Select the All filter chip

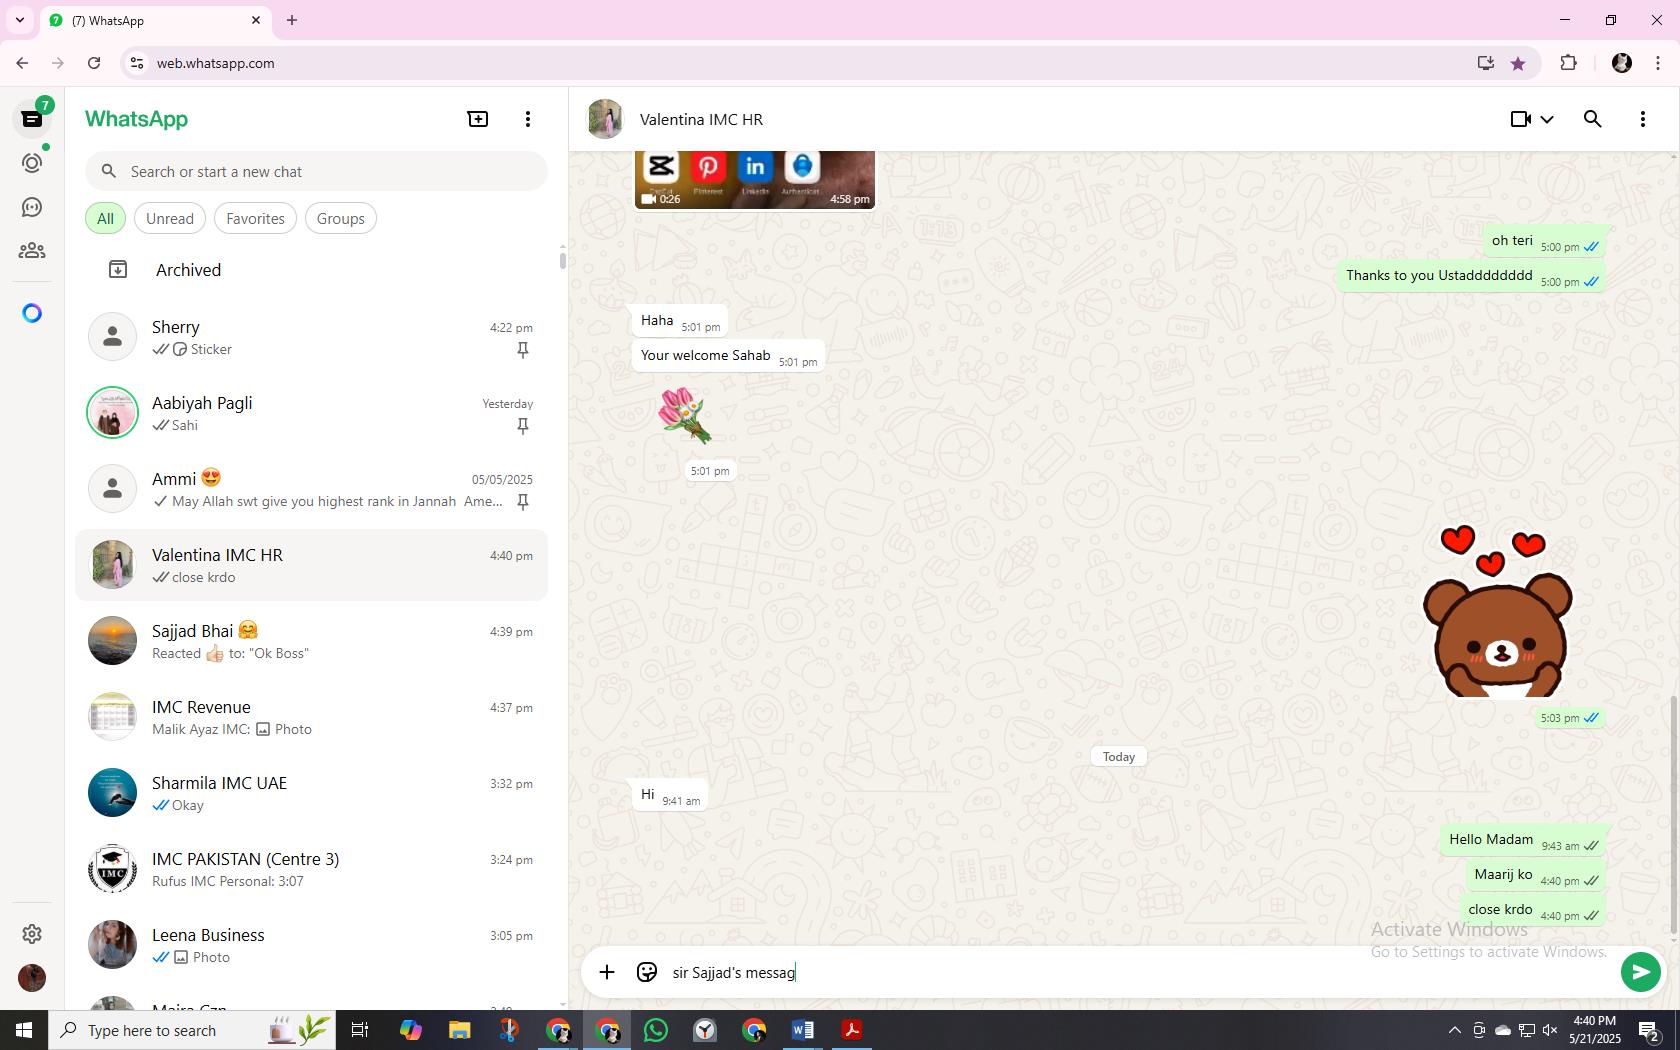(x=105, y=219)
